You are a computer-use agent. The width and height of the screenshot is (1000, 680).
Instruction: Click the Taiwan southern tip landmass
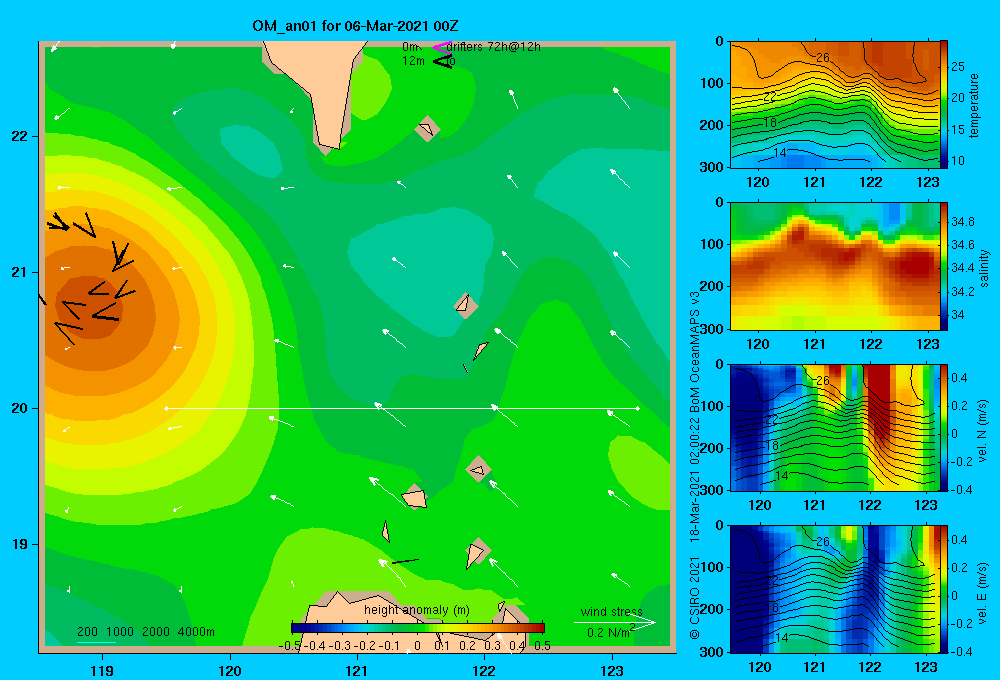click(324, 89)
